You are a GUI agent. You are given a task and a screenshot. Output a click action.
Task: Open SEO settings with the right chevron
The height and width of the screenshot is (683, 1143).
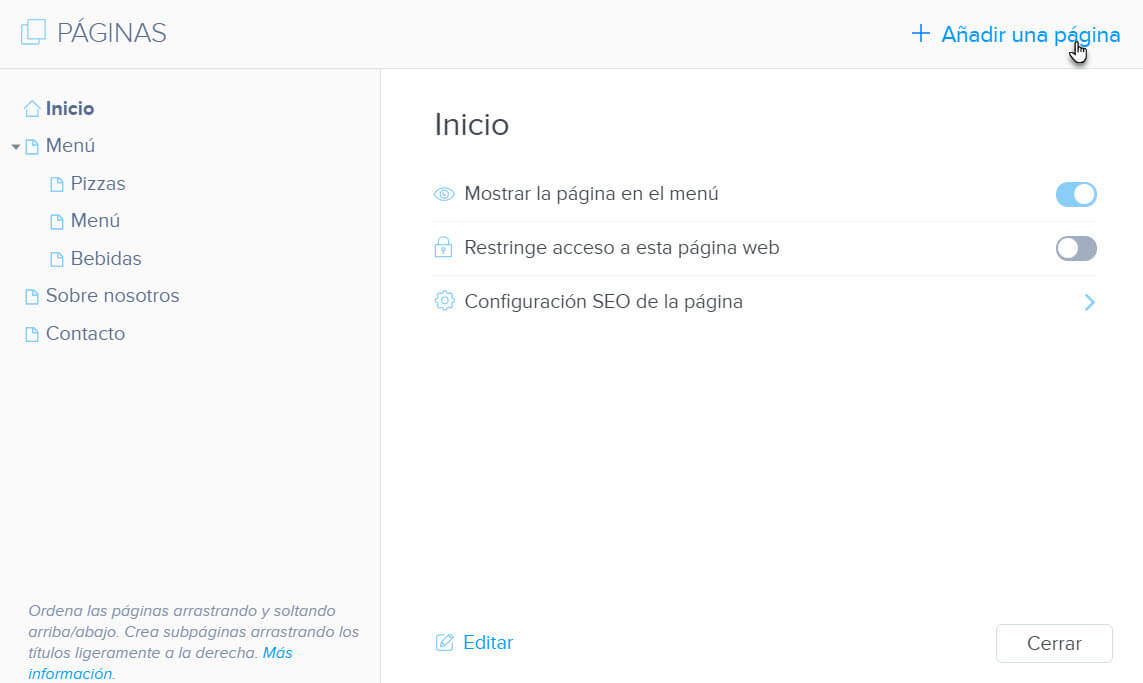point(1089,302)
